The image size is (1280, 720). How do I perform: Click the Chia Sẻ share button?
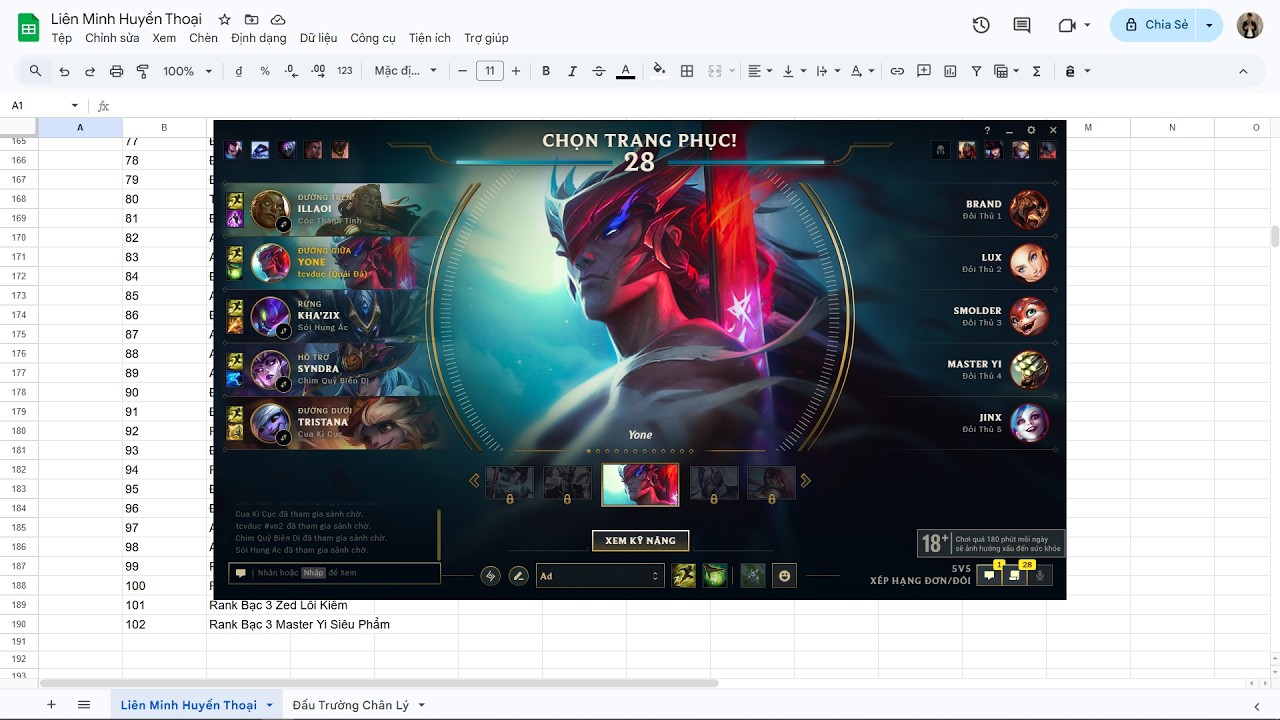click(1156, 25)
